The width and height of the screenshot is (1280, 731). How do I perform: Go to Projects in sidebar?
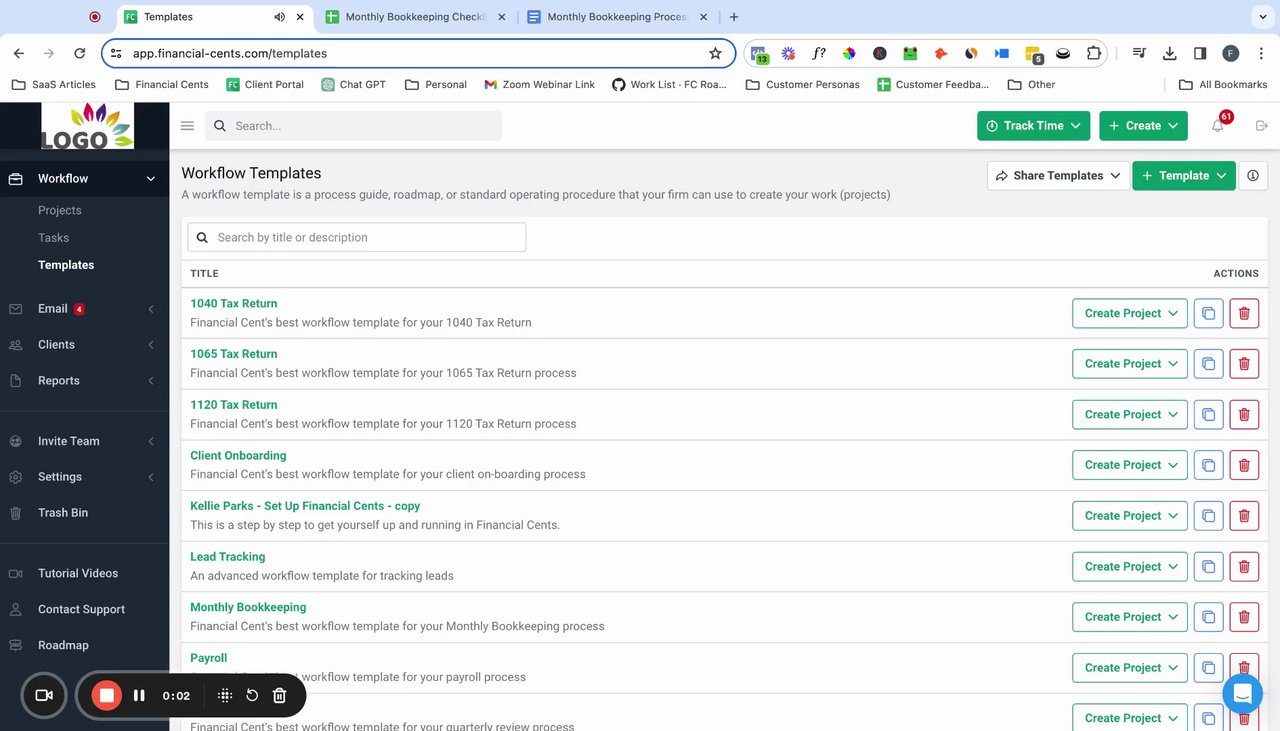[x=60, y=210]
